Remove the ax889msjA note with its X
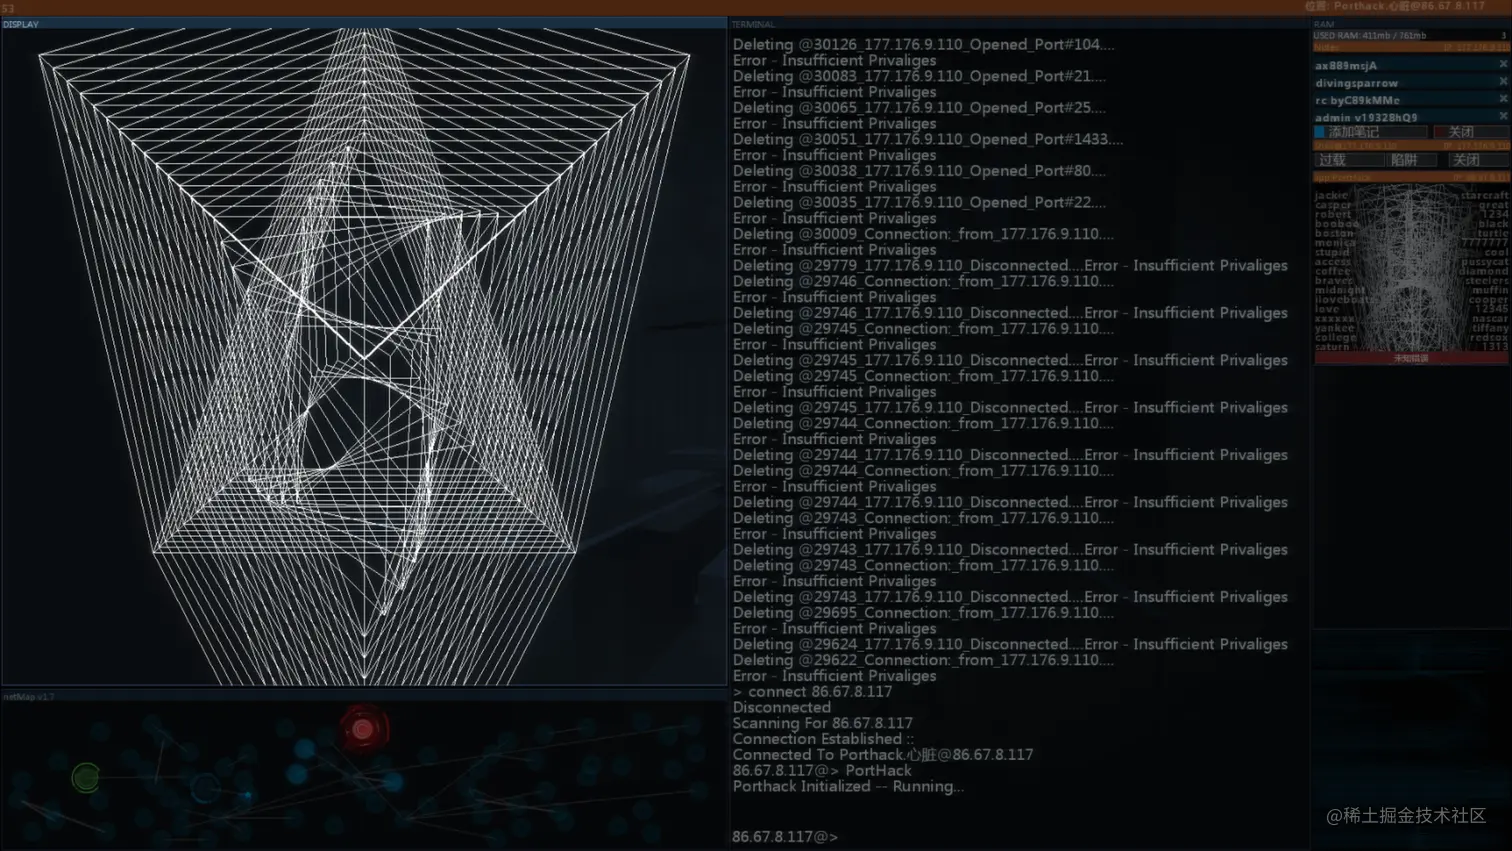The height and width of the screenshot is (851, 1512). (x=1502, y=64)
